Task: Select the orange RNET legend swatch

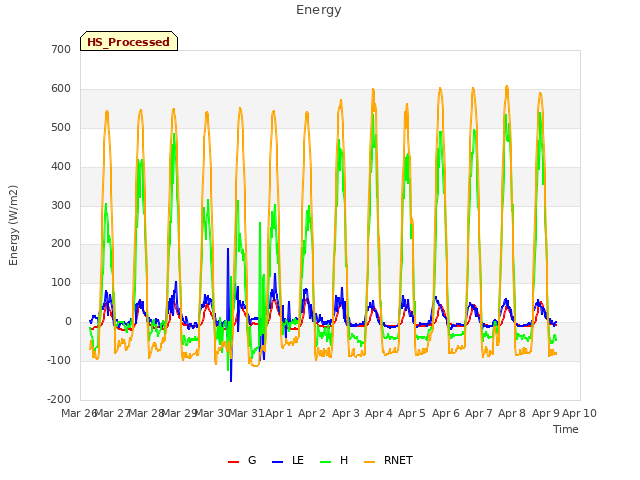Action: click(369, 462)
